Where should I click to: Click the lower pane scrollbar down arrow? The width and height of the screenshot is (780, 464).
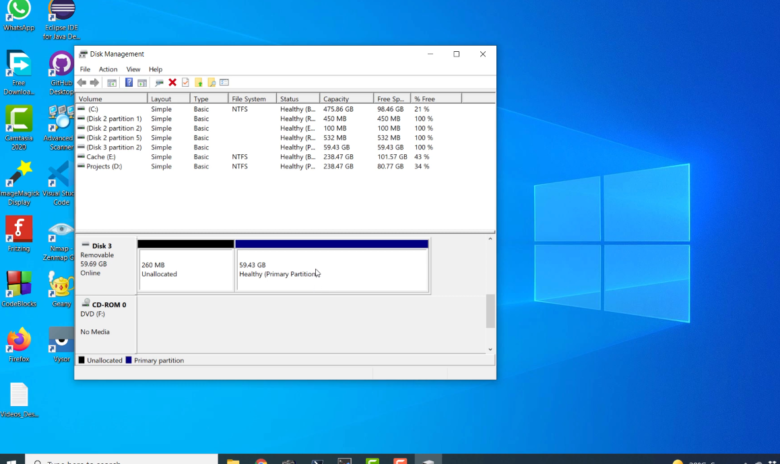click(x=490, y=349)
